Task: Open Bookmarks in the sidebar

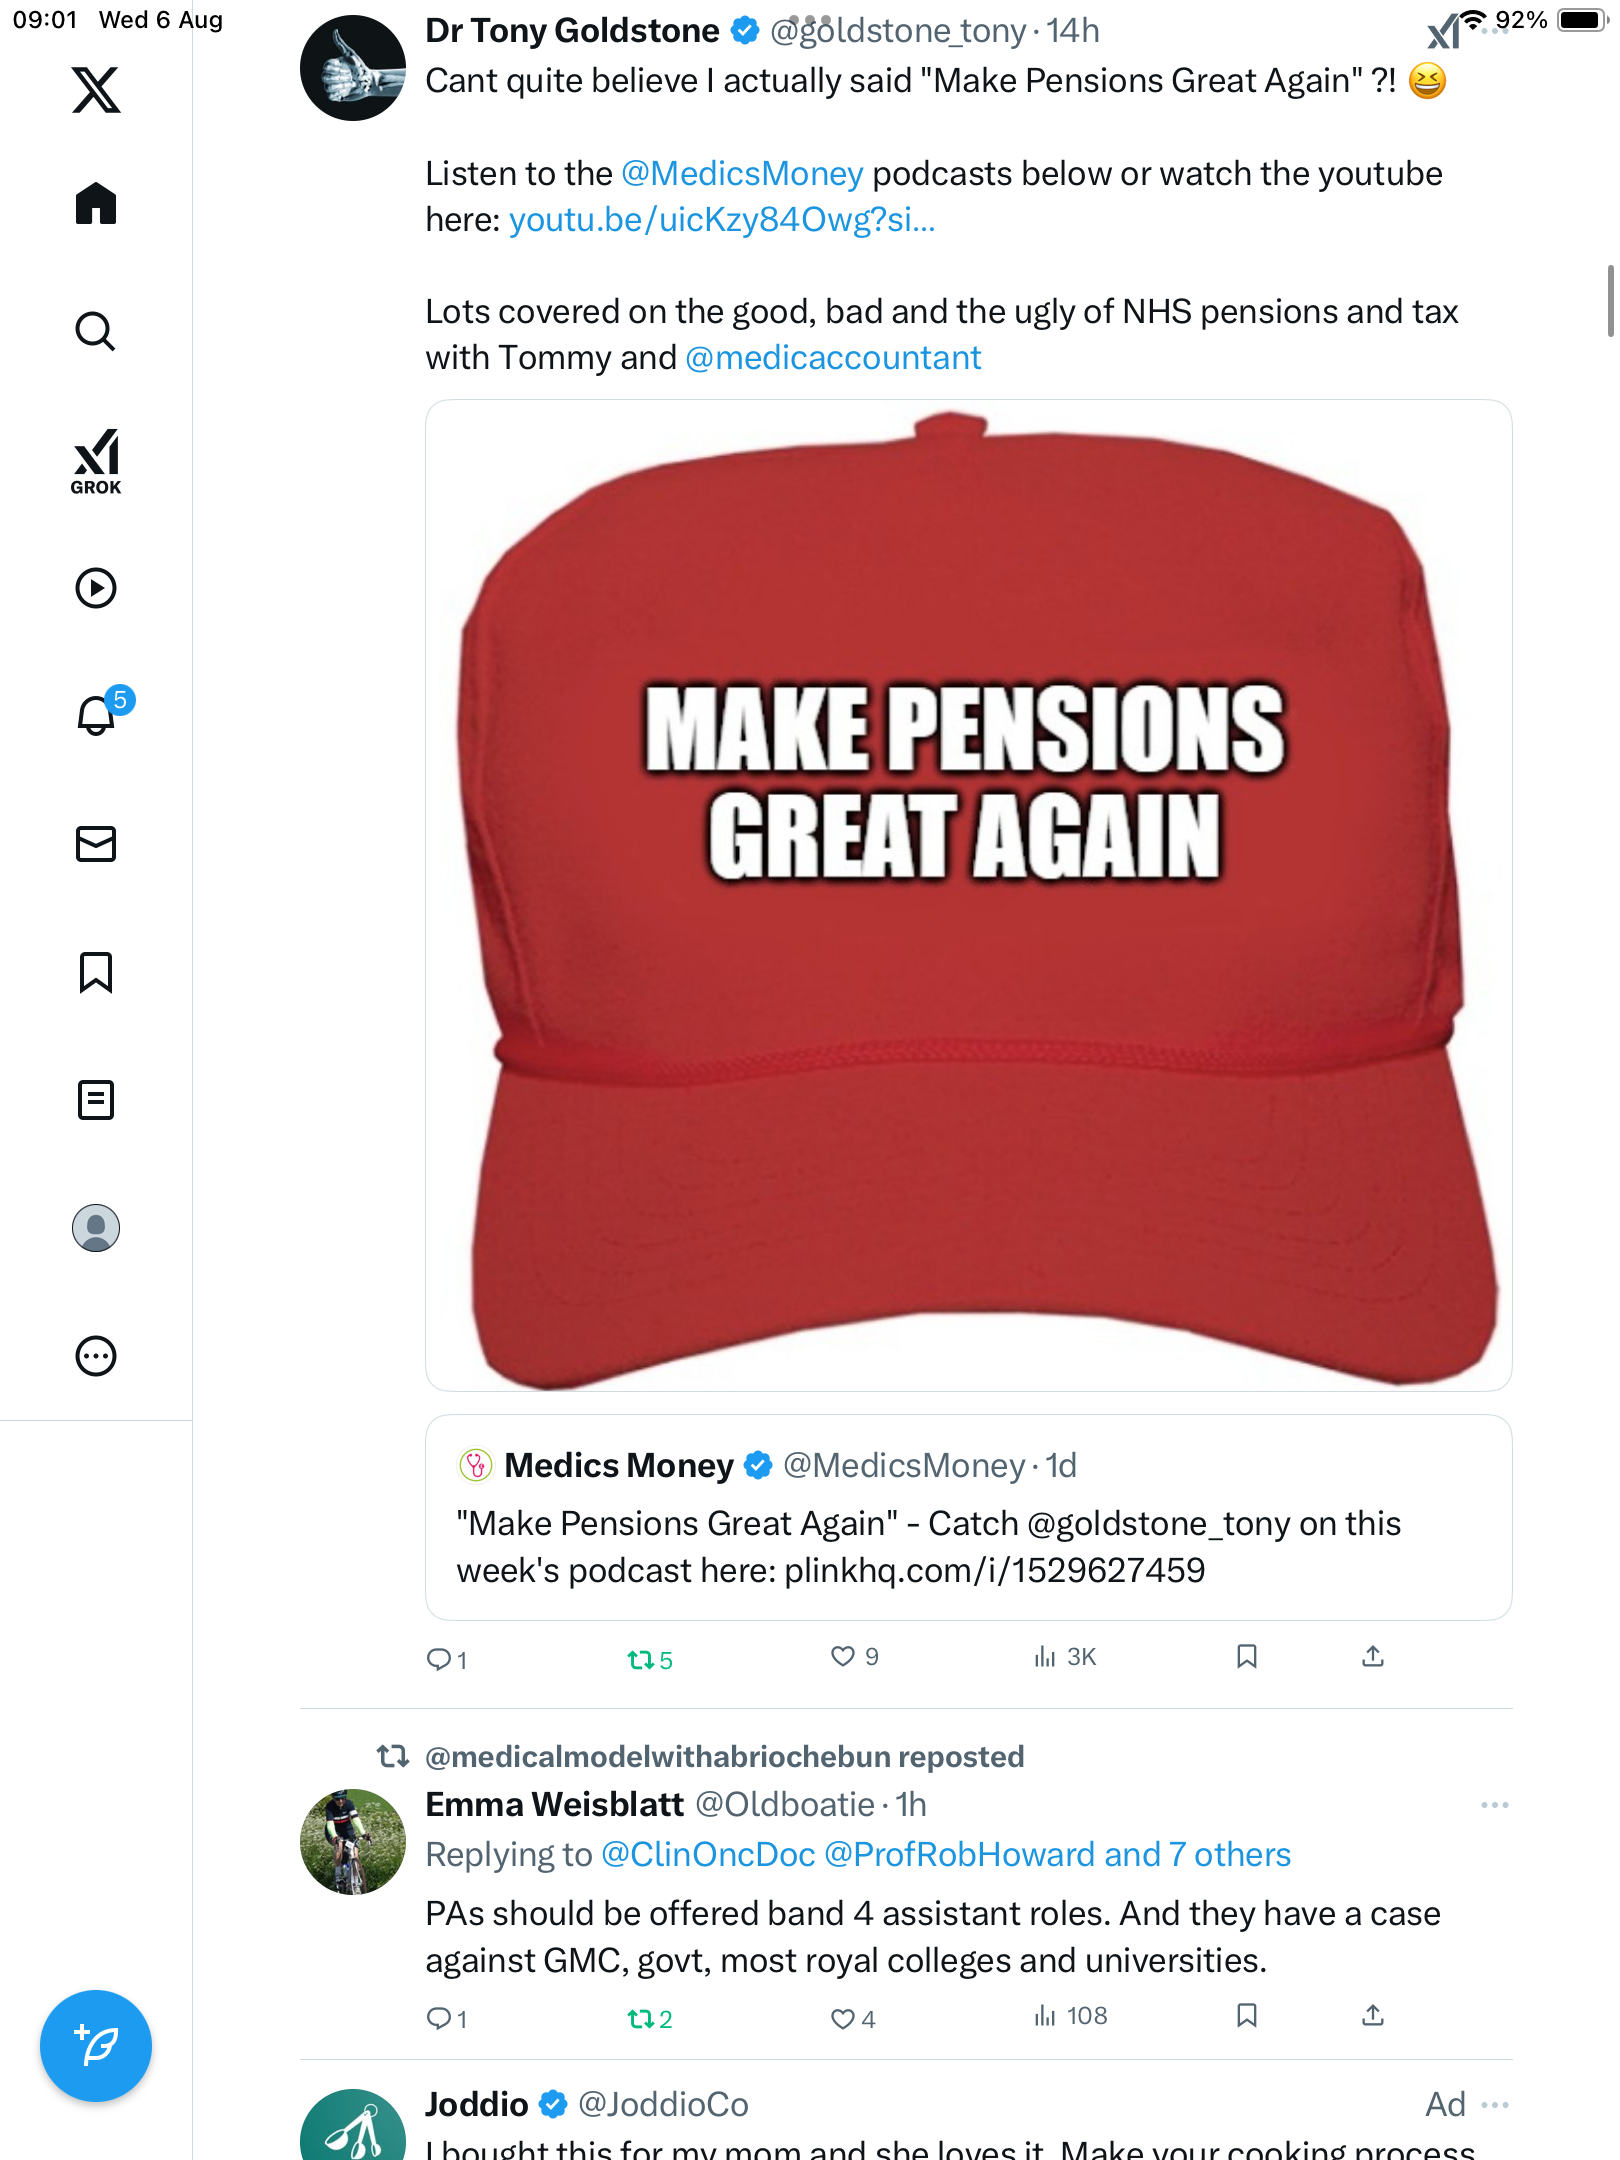Action: click(96, 972)
